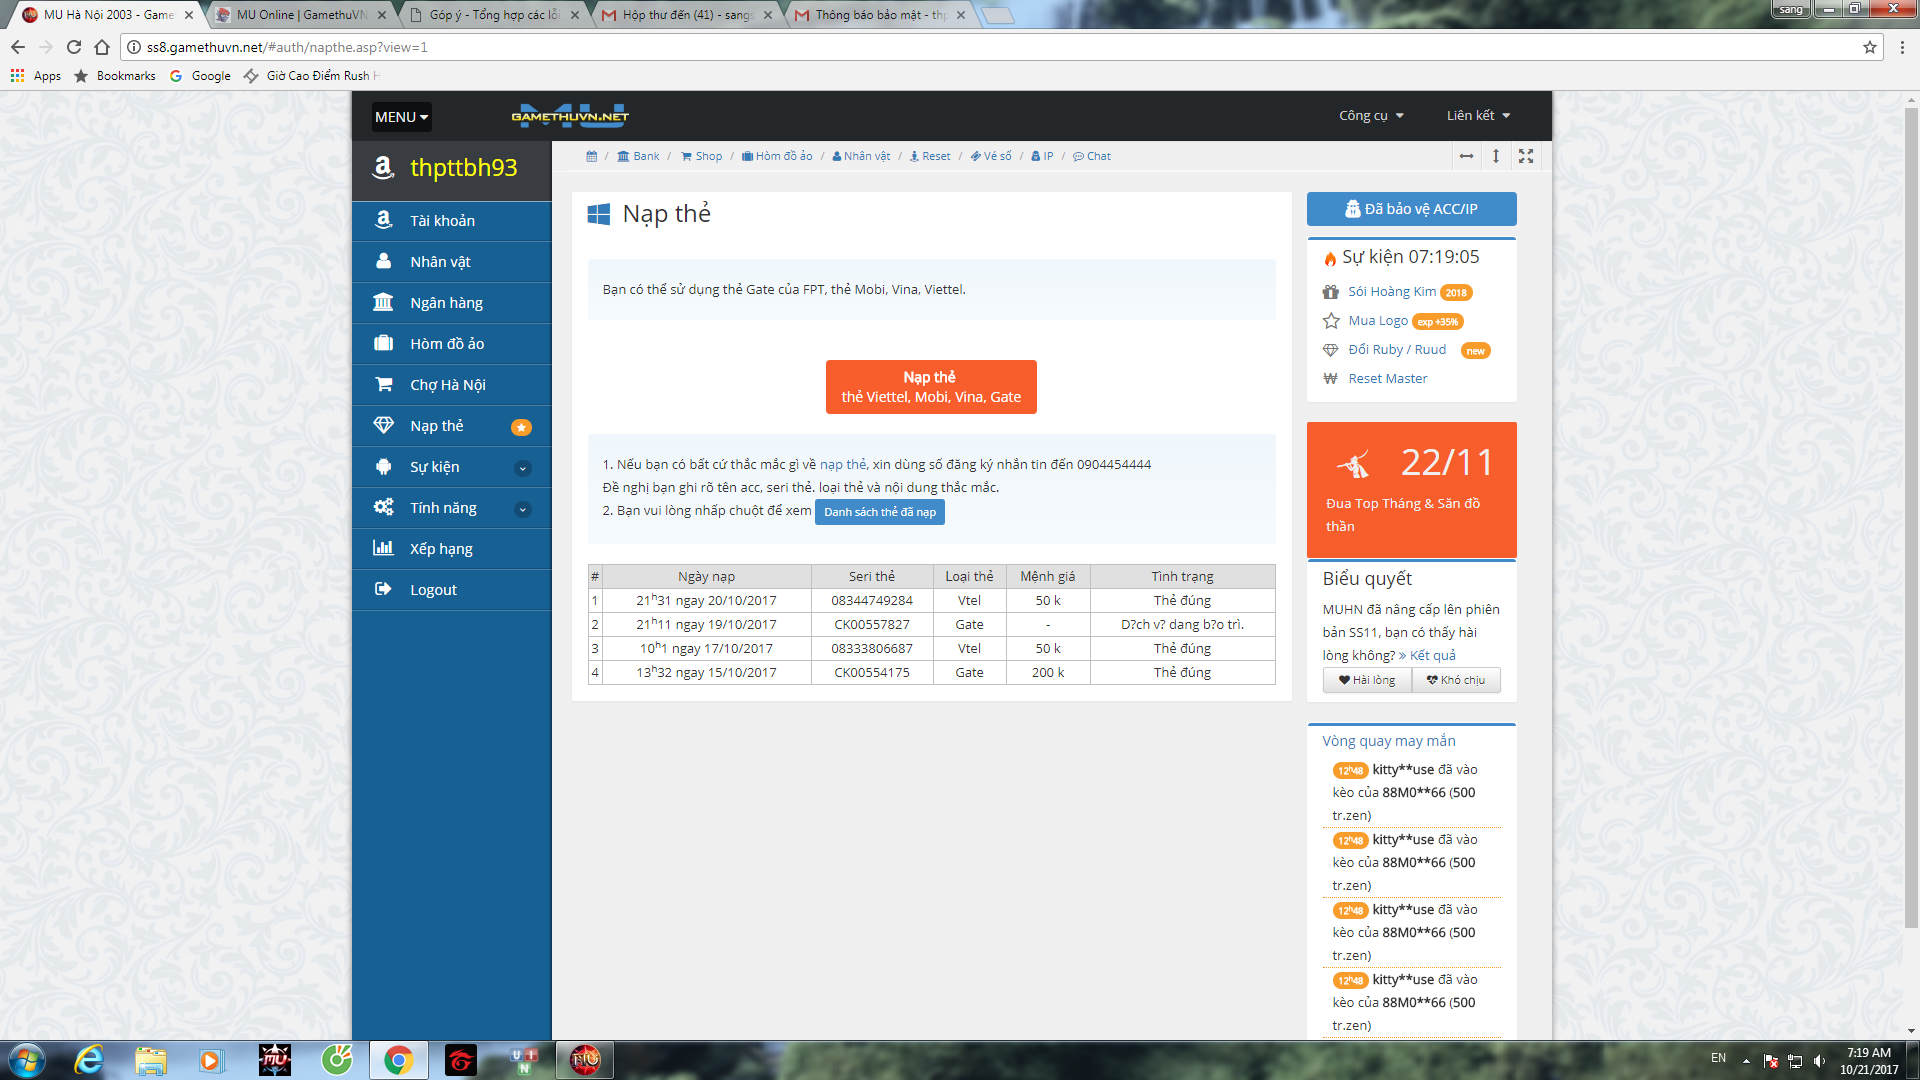1920x1080 pixels.
Task: Expand Tính năng sidebar submenu
Action: coord(522,509)
